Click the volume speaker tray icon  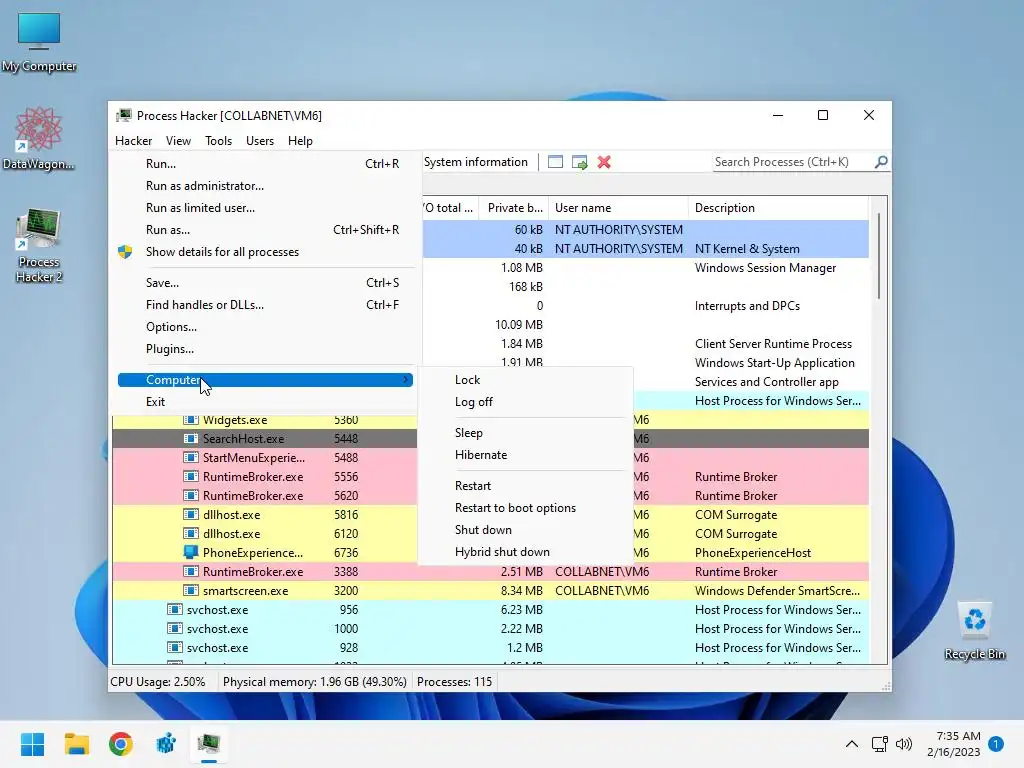click(x=904, y=744)
